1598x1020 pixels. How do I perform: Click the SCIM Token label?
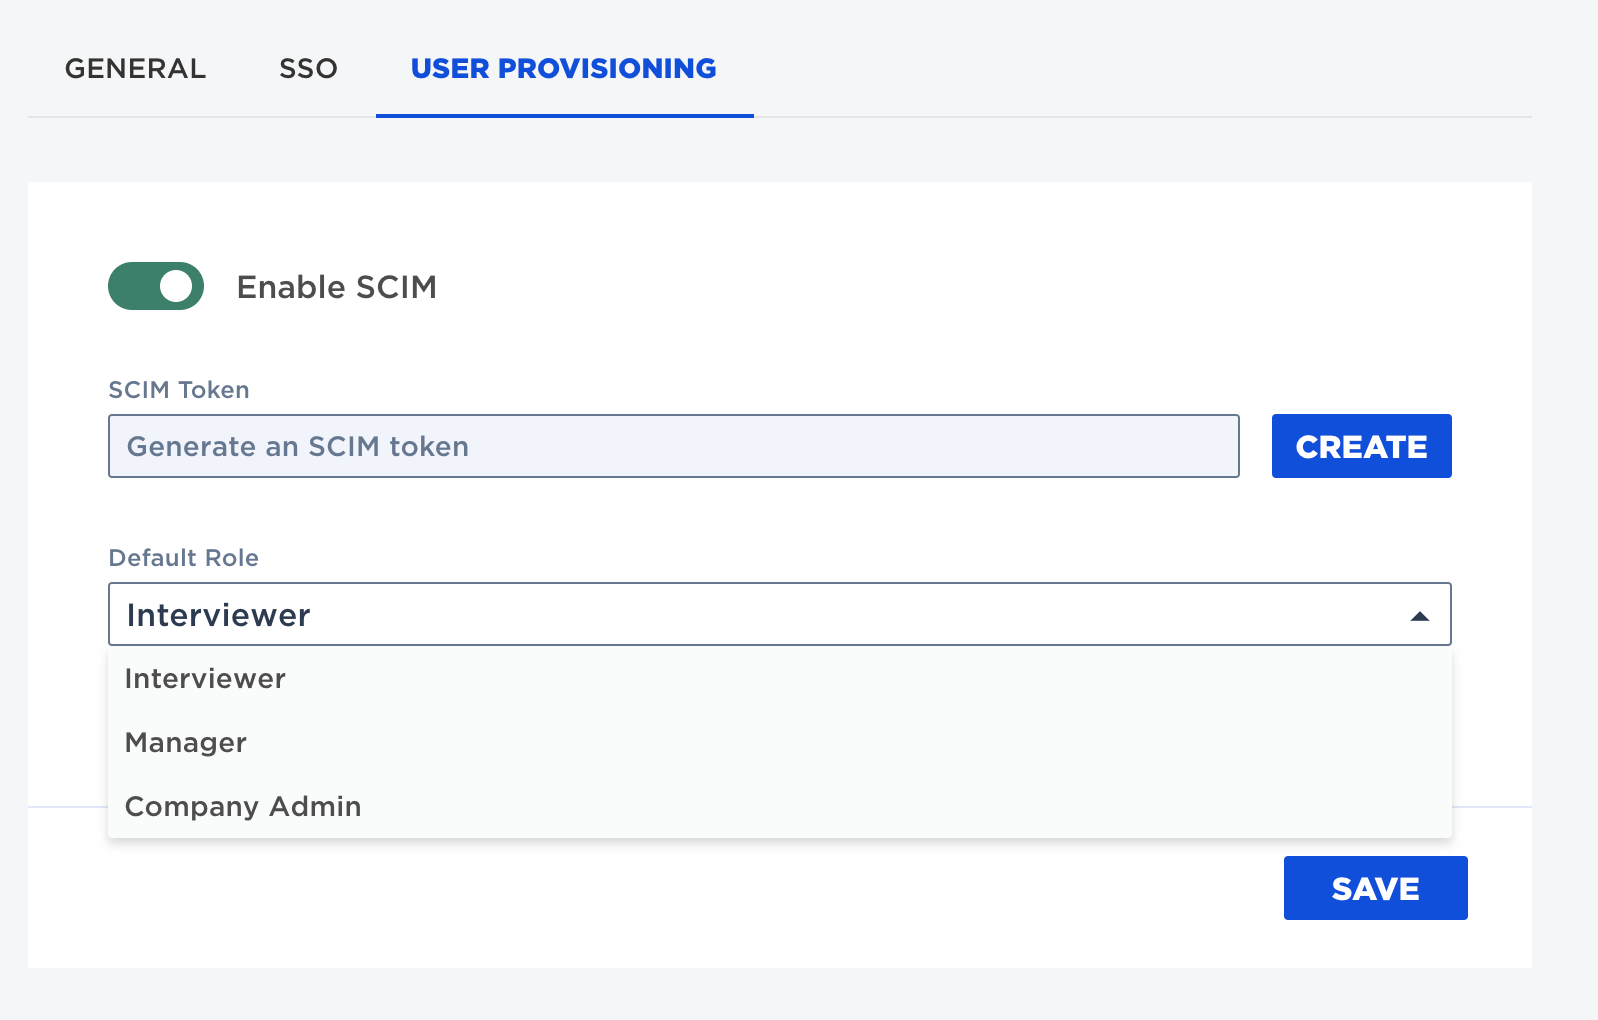pos(177,390)
